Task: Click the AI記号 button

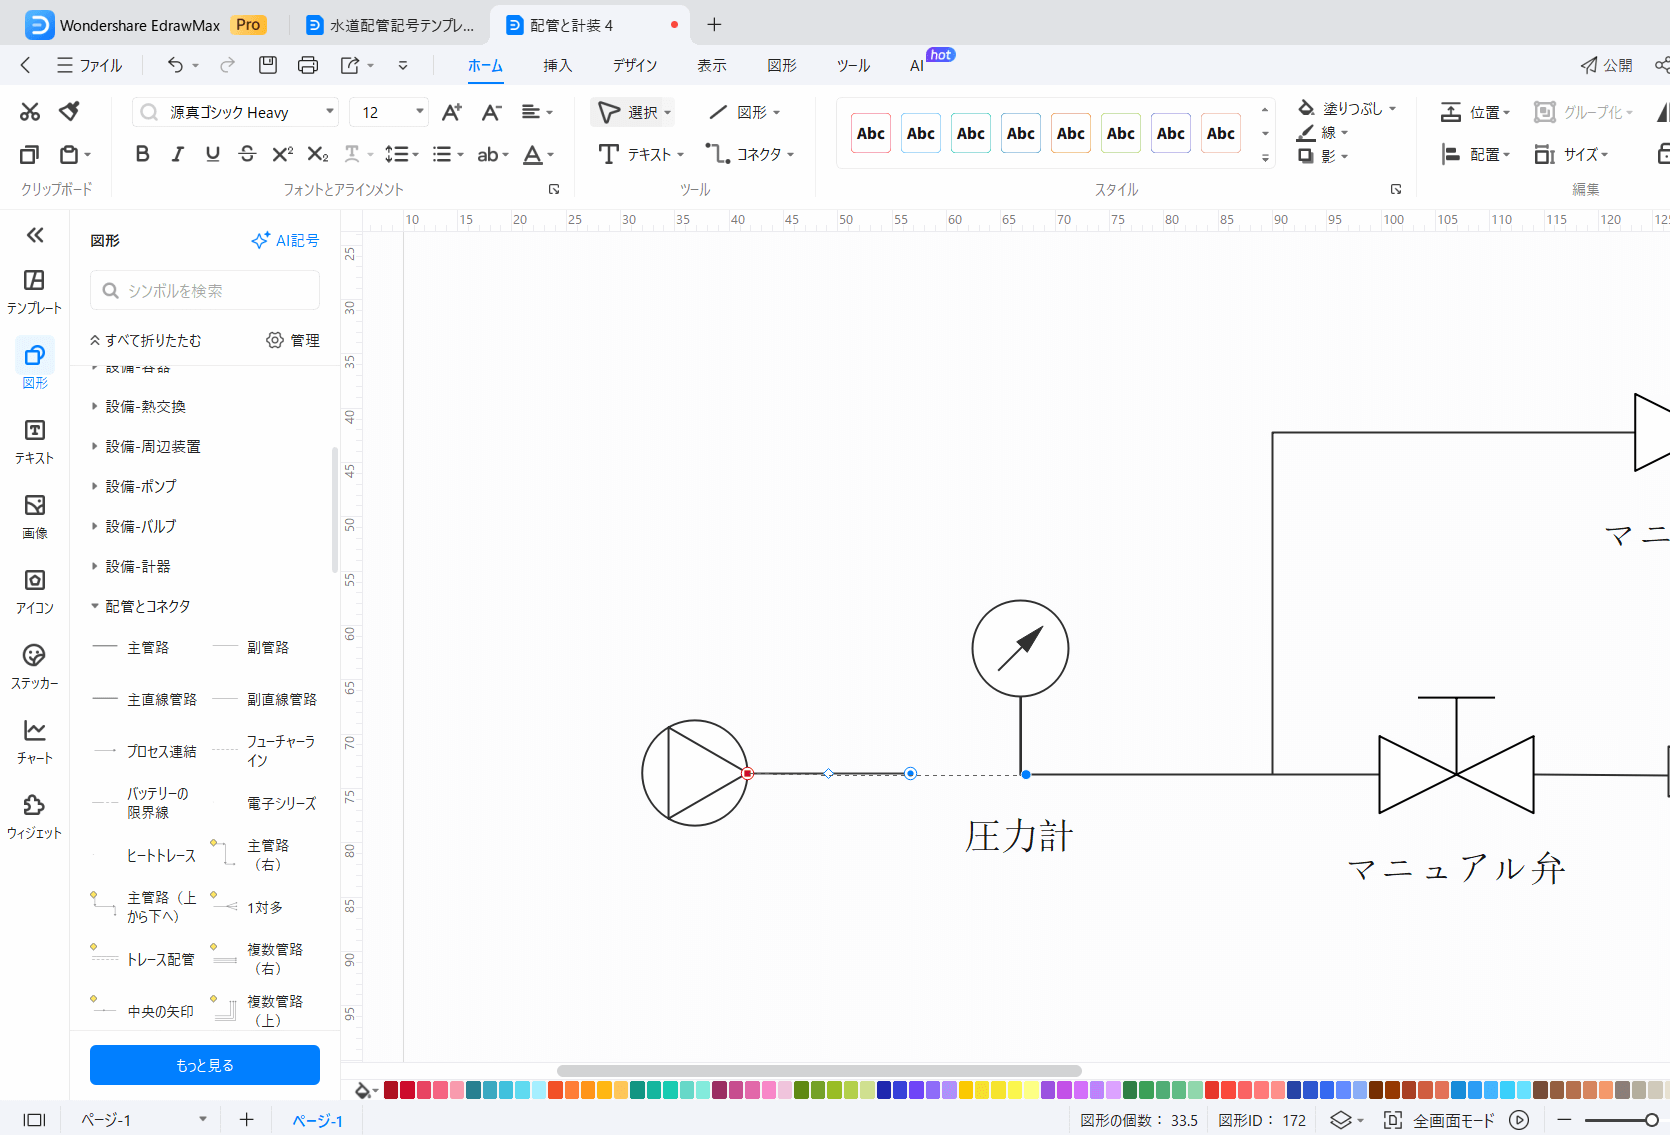Action: pos(285,240)
